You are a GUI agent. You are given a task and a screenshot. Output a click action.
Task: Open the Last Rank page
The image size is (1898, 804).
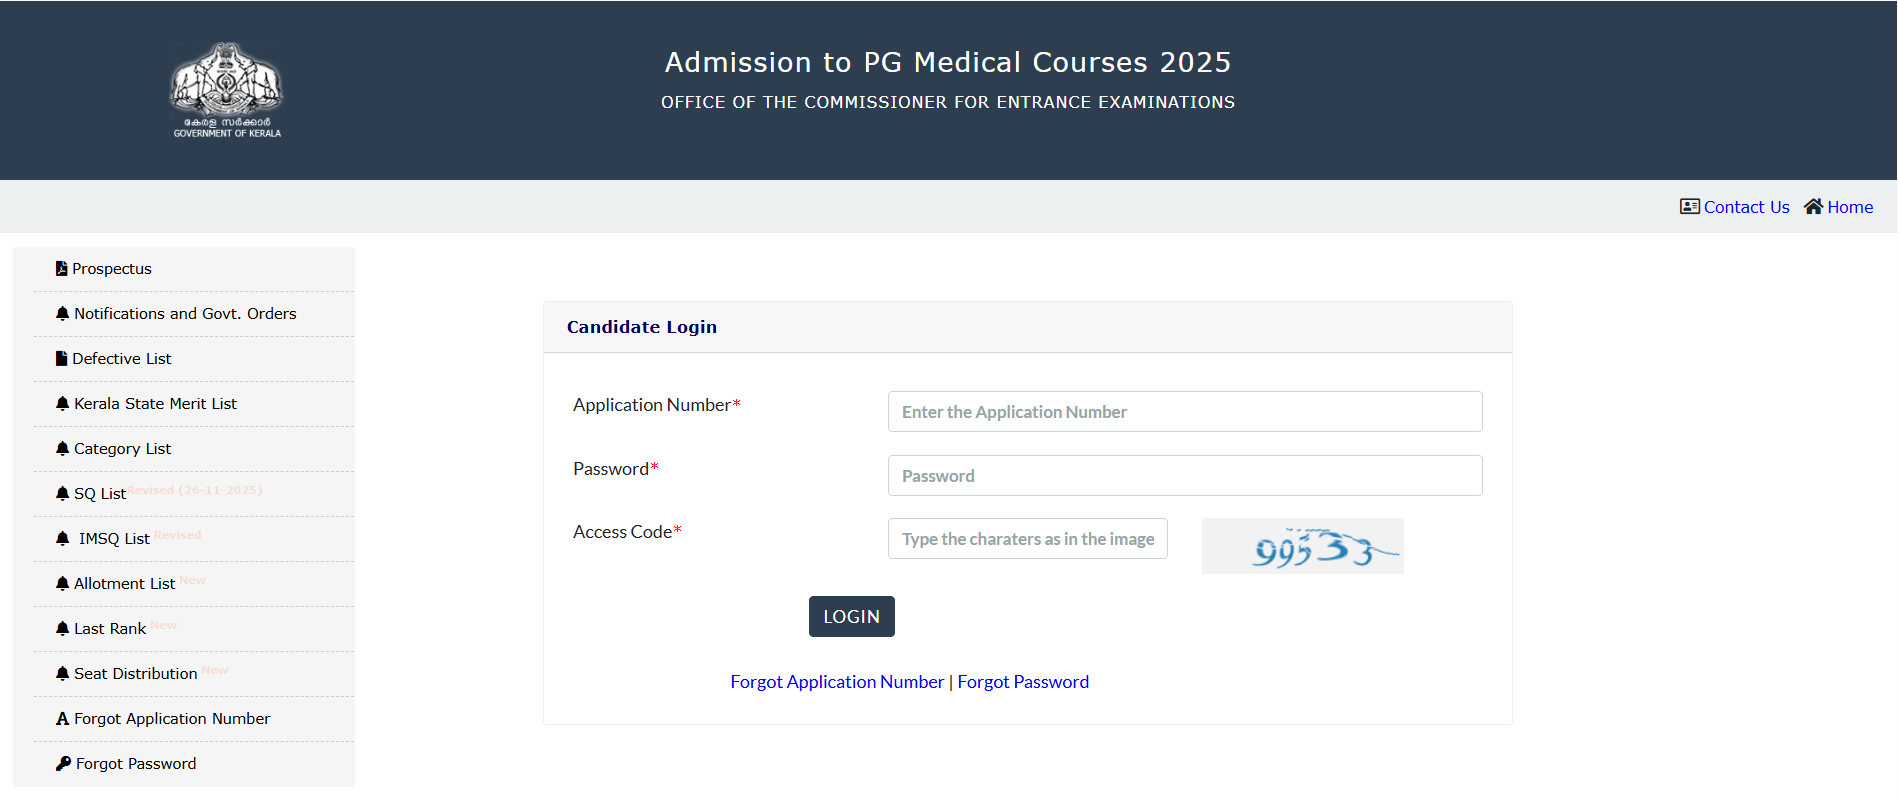coord(110,628)
